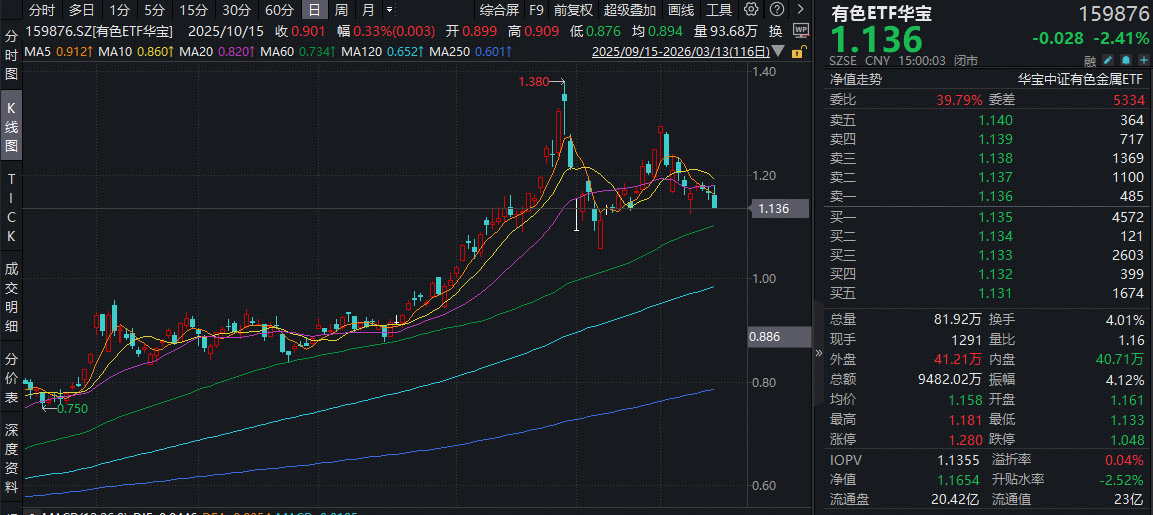Open 成交明细 sidebar tab
Viewport: 1153px width, 515px height.
tap(11, 297)
